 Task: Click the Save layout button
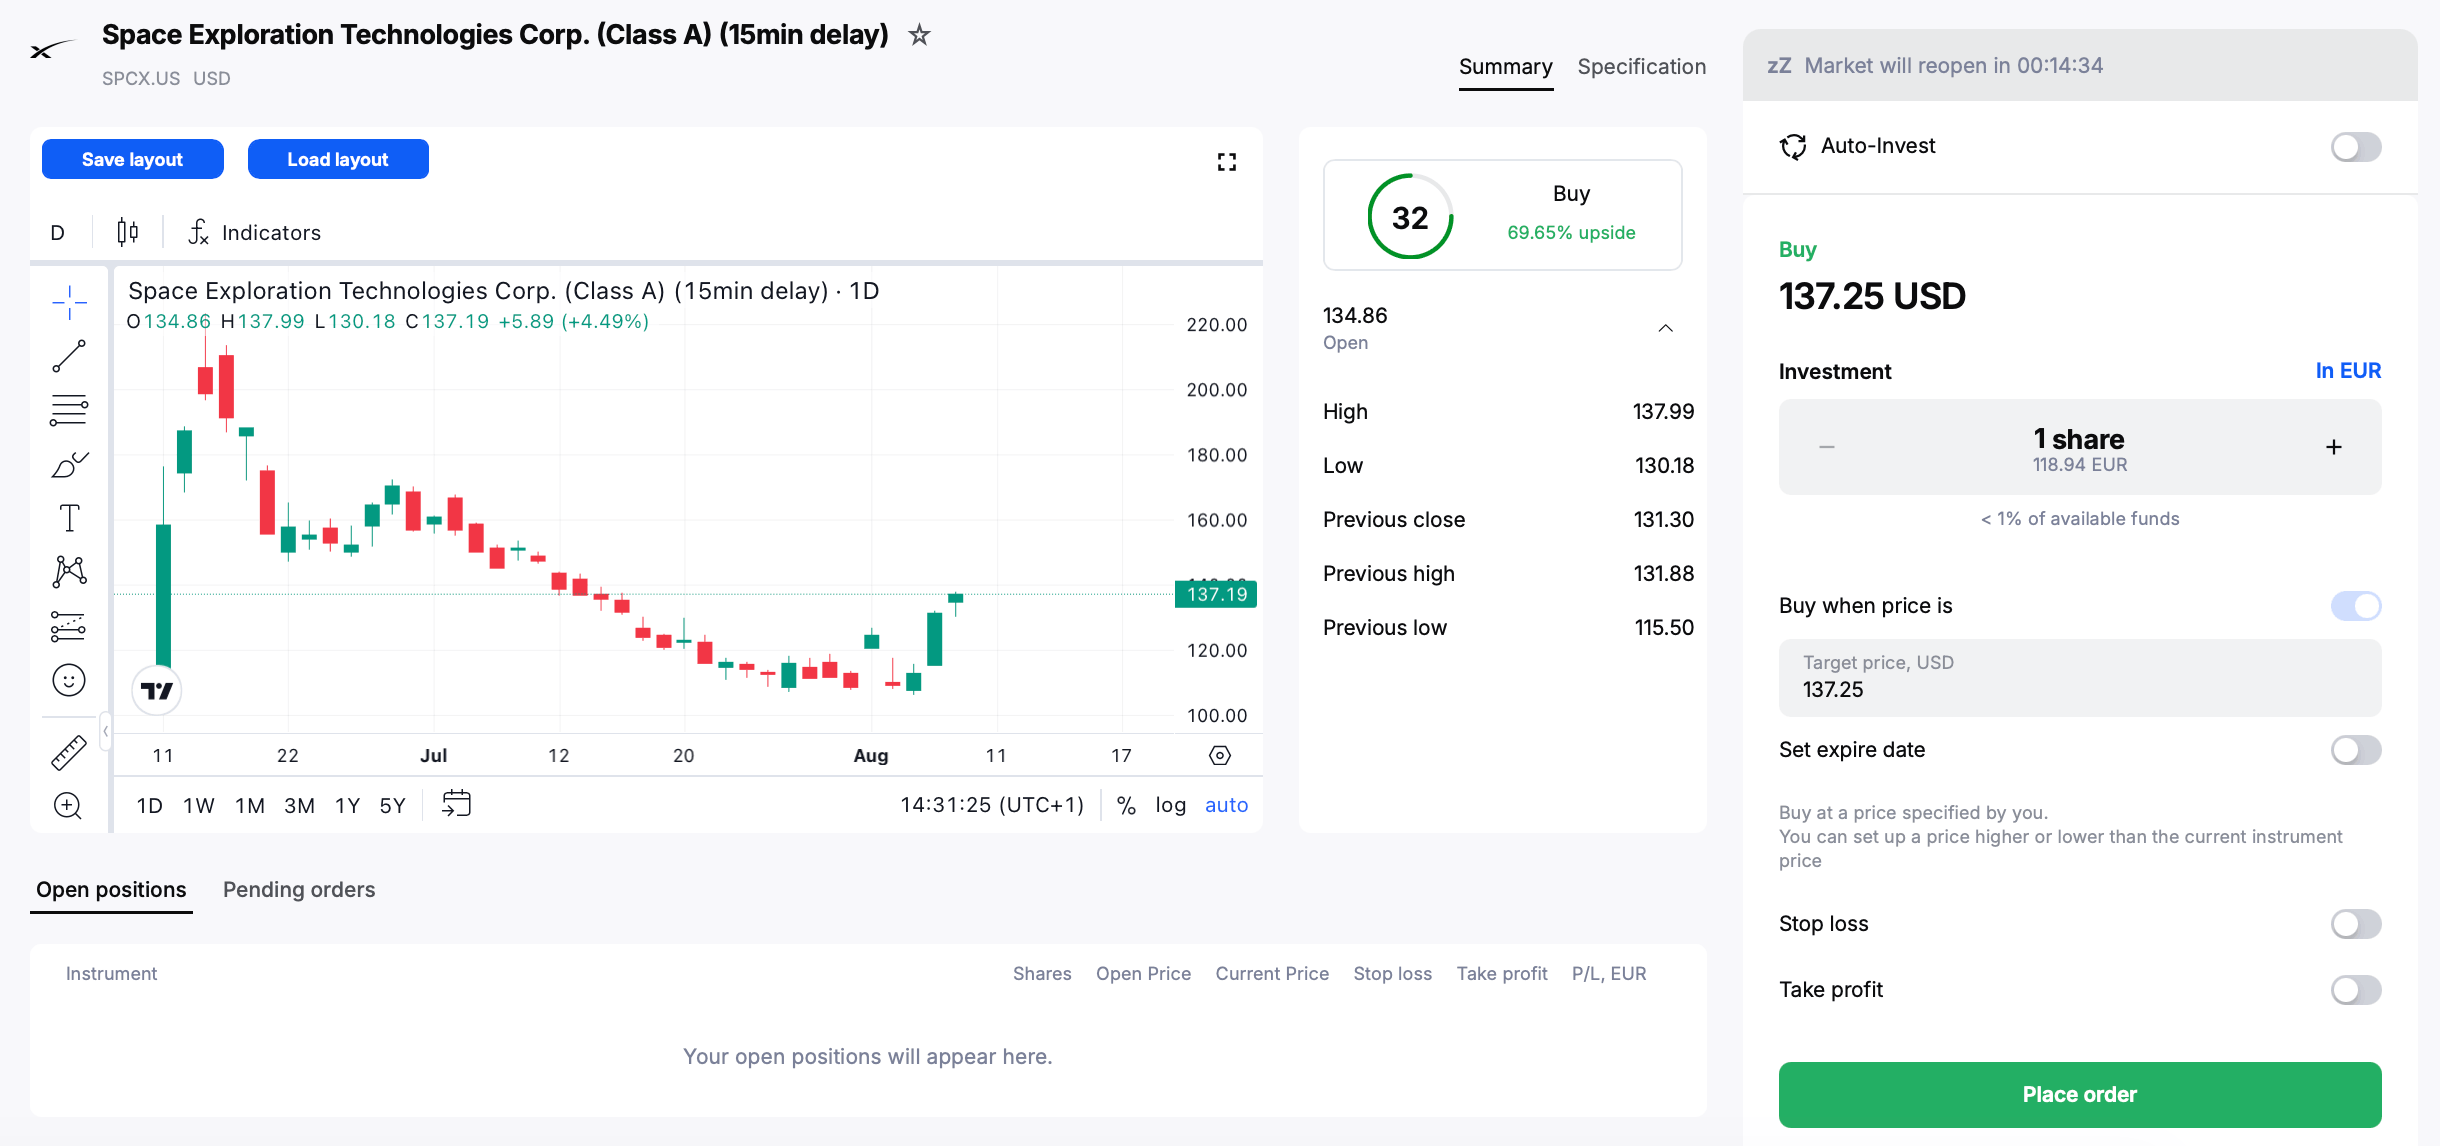click(x=132, y=159)
